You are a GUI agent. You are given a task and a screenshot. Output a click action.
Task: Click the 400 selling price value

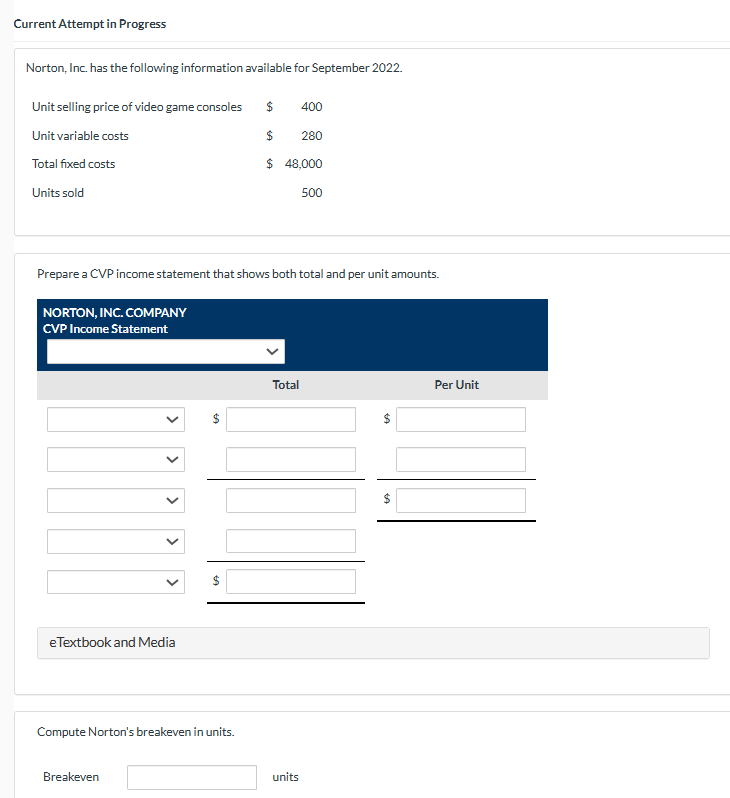(x=312, y=107)
